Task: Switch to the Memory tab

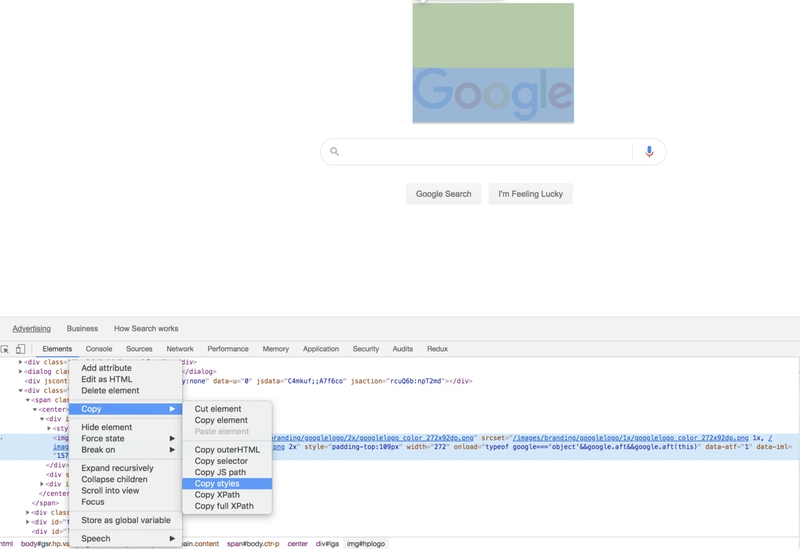Action: 276,349
